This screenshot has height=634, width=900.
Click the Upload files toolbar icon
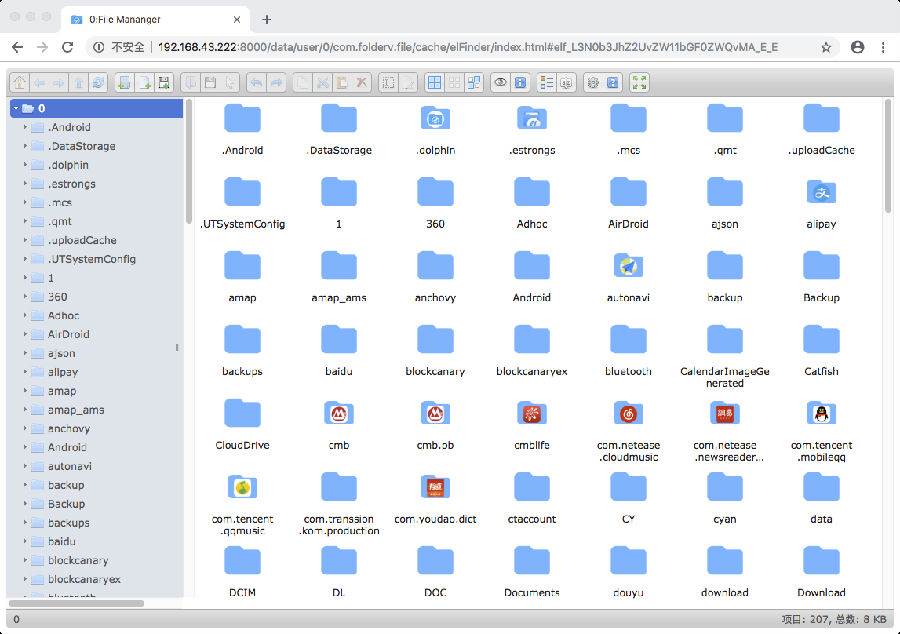coord(164,83)
